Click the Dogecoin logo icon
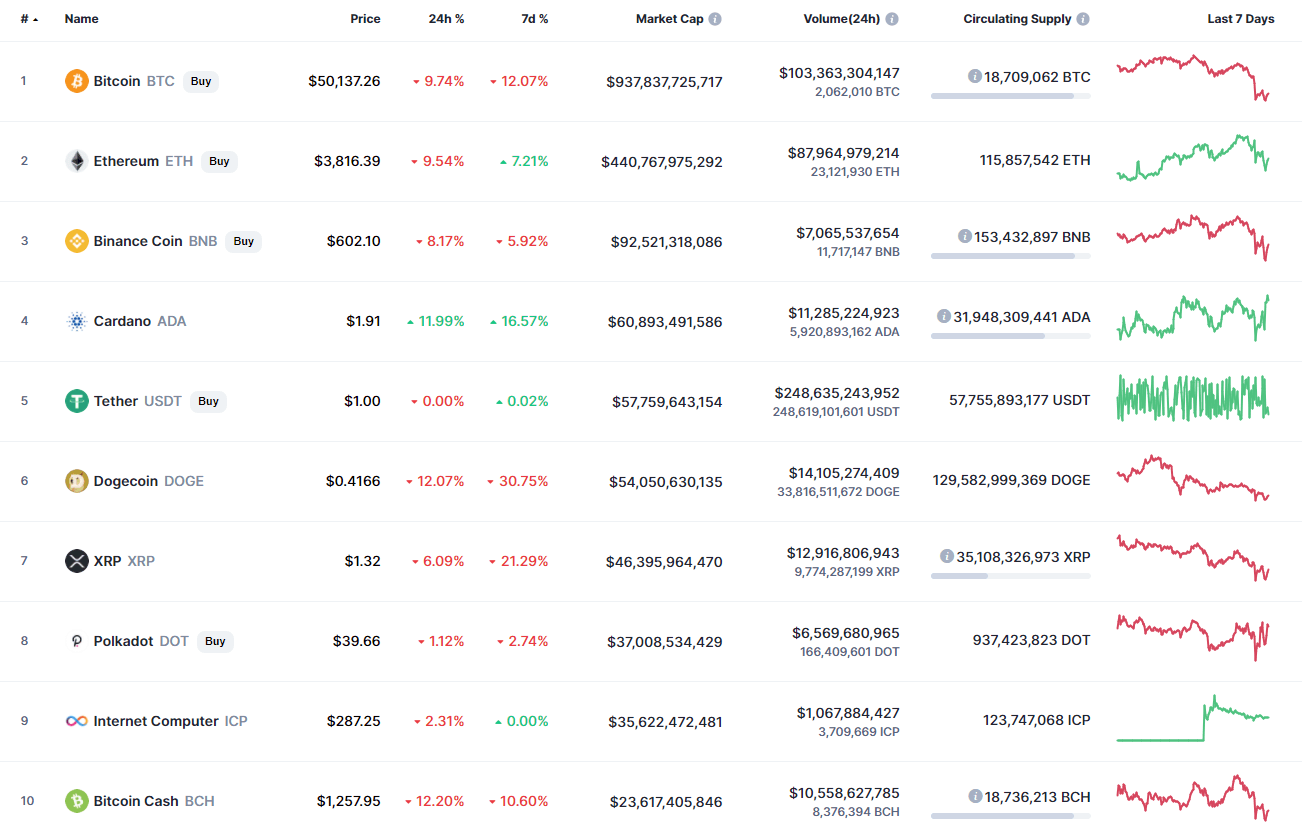This screenshot has width=1302, height=837. tap(76, 481)
